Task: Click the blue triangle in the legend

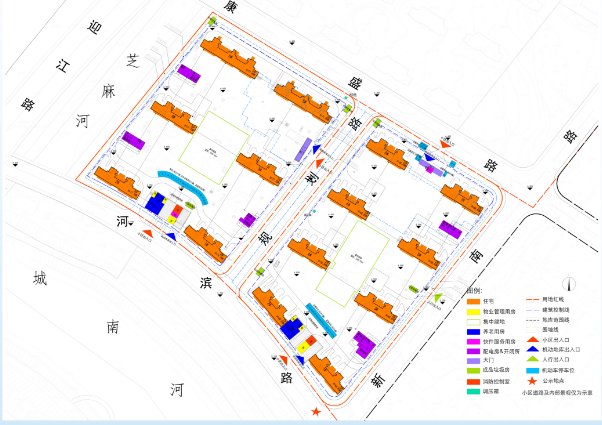Action: pos(533,350)
